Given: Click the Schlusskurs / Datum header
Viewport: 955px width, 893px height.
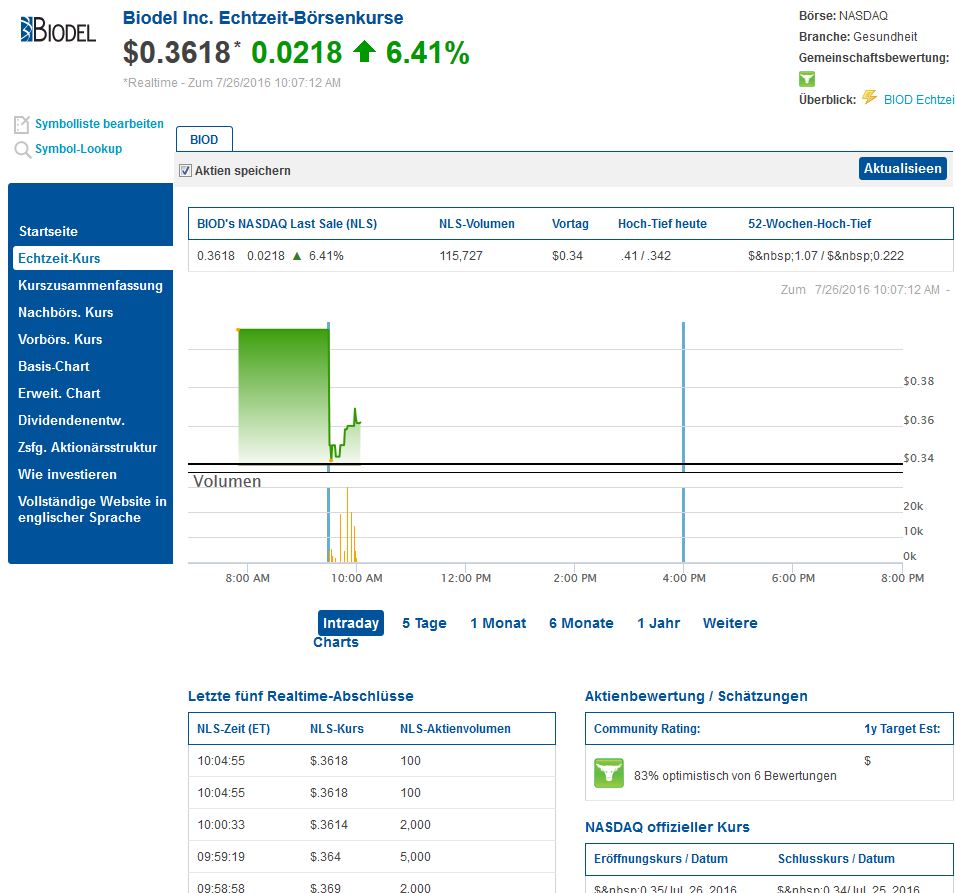Looking at the screenshot, I should pos(836,859).
